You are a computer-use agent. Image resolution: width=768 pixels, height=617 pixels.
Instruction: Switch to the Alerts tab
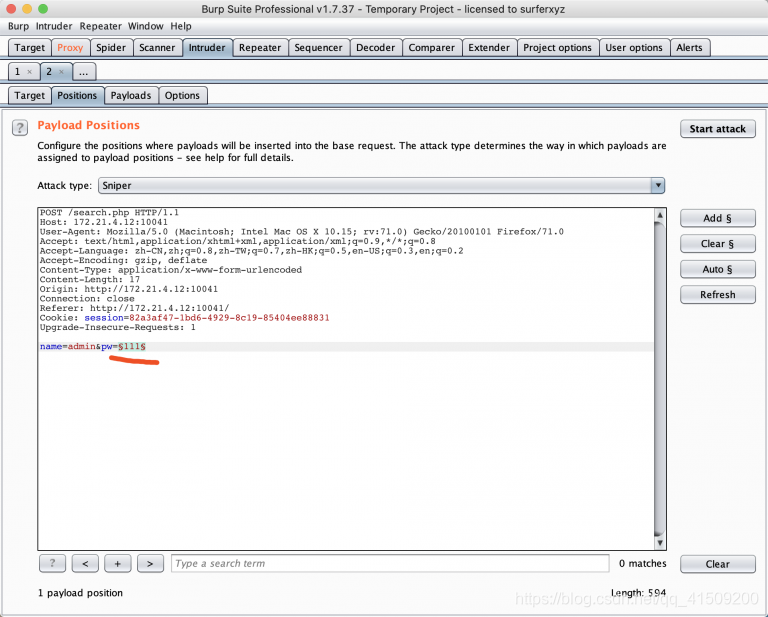tap(689, 47)
